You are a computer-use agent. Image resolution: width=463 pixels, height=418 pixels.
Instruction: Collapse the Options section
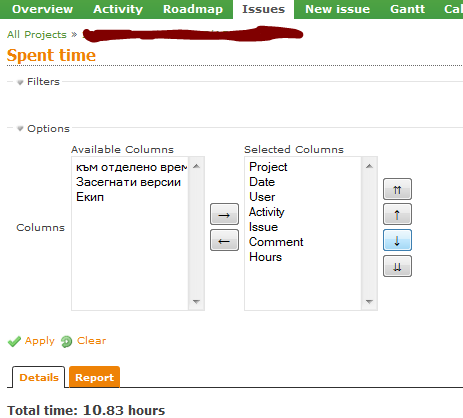(x=20, y=129)
